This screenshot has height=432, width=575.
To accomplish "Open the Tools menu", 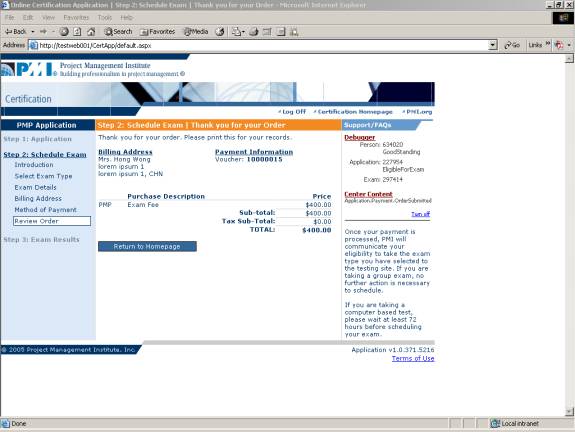I will (105, 18).
